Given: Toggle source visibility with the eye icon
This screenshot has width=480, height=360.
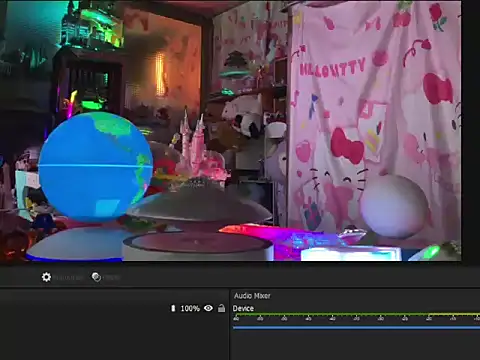Looking at the screenshot, I should [x=208, y=308].
